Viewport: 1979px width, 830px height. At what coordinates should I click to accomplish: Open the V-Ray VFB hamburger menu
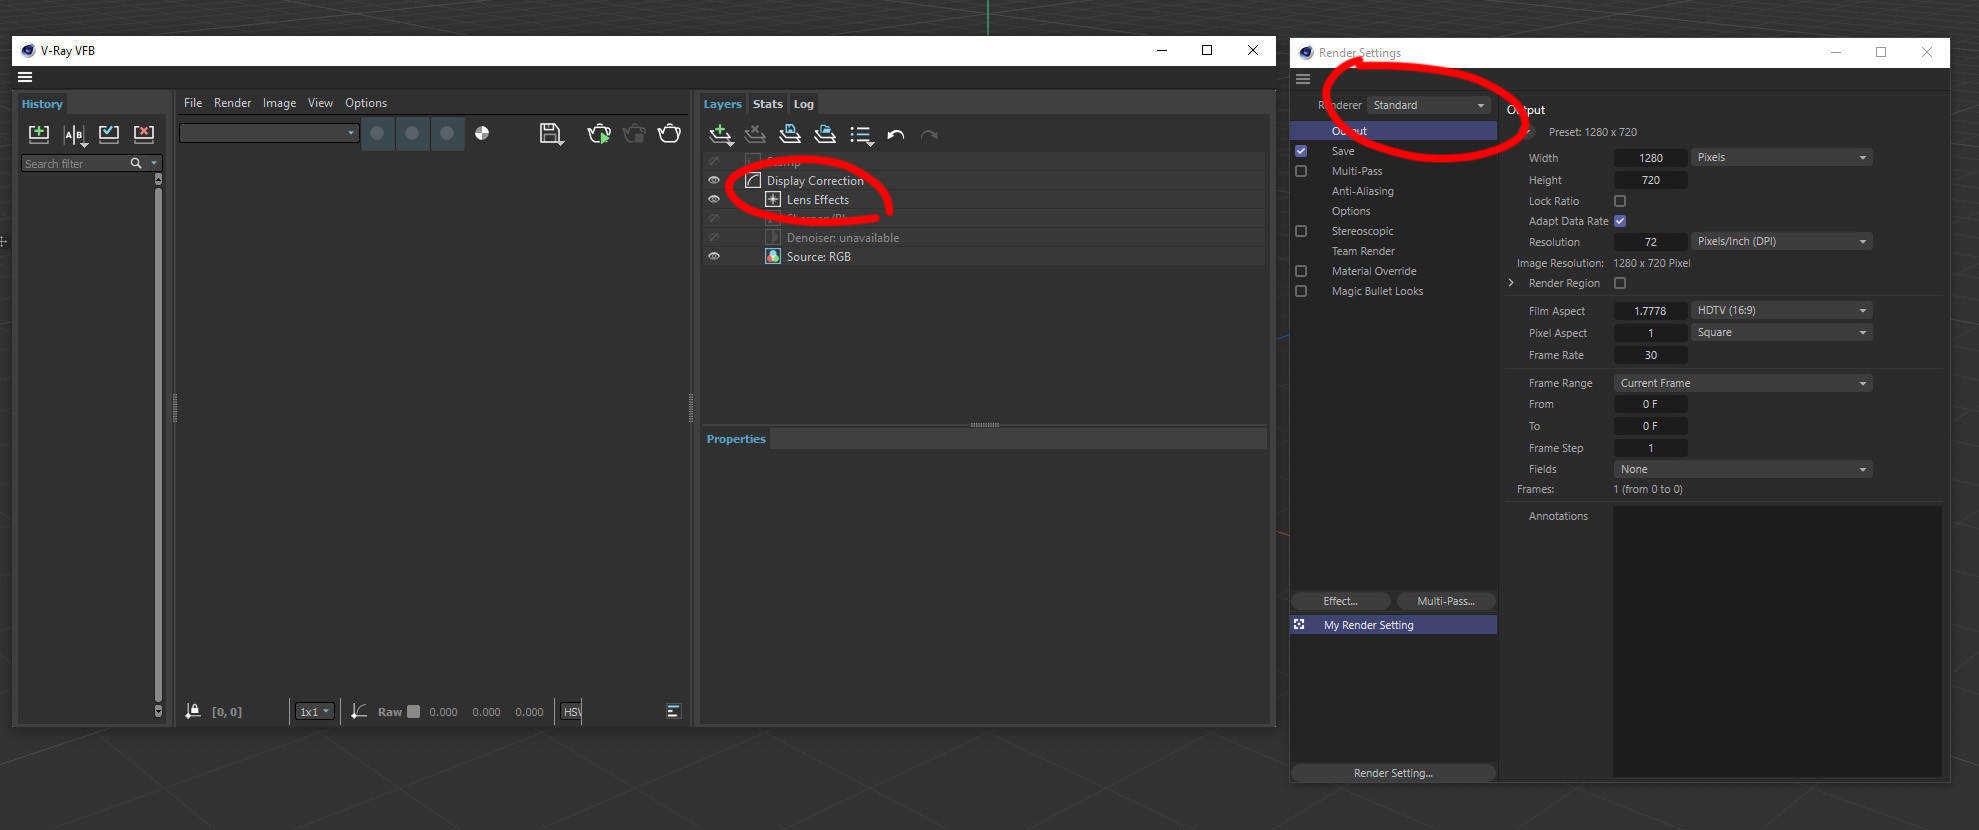tap(26, 77)
